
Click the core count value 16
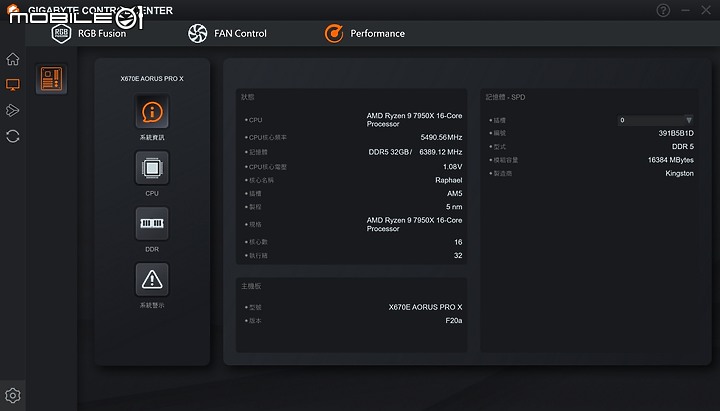pyautogui.click(x=458, y=242)
